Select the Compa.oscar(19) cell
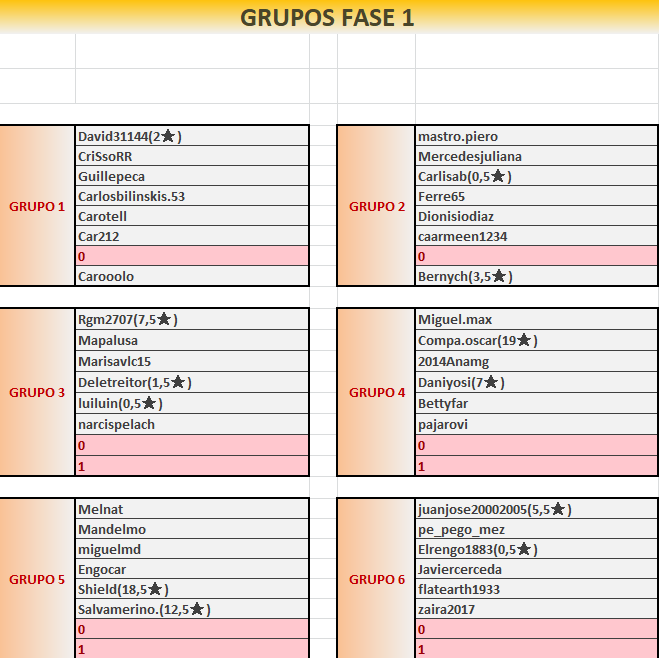The height and width of the screenshot is (658, 659). 536,341
